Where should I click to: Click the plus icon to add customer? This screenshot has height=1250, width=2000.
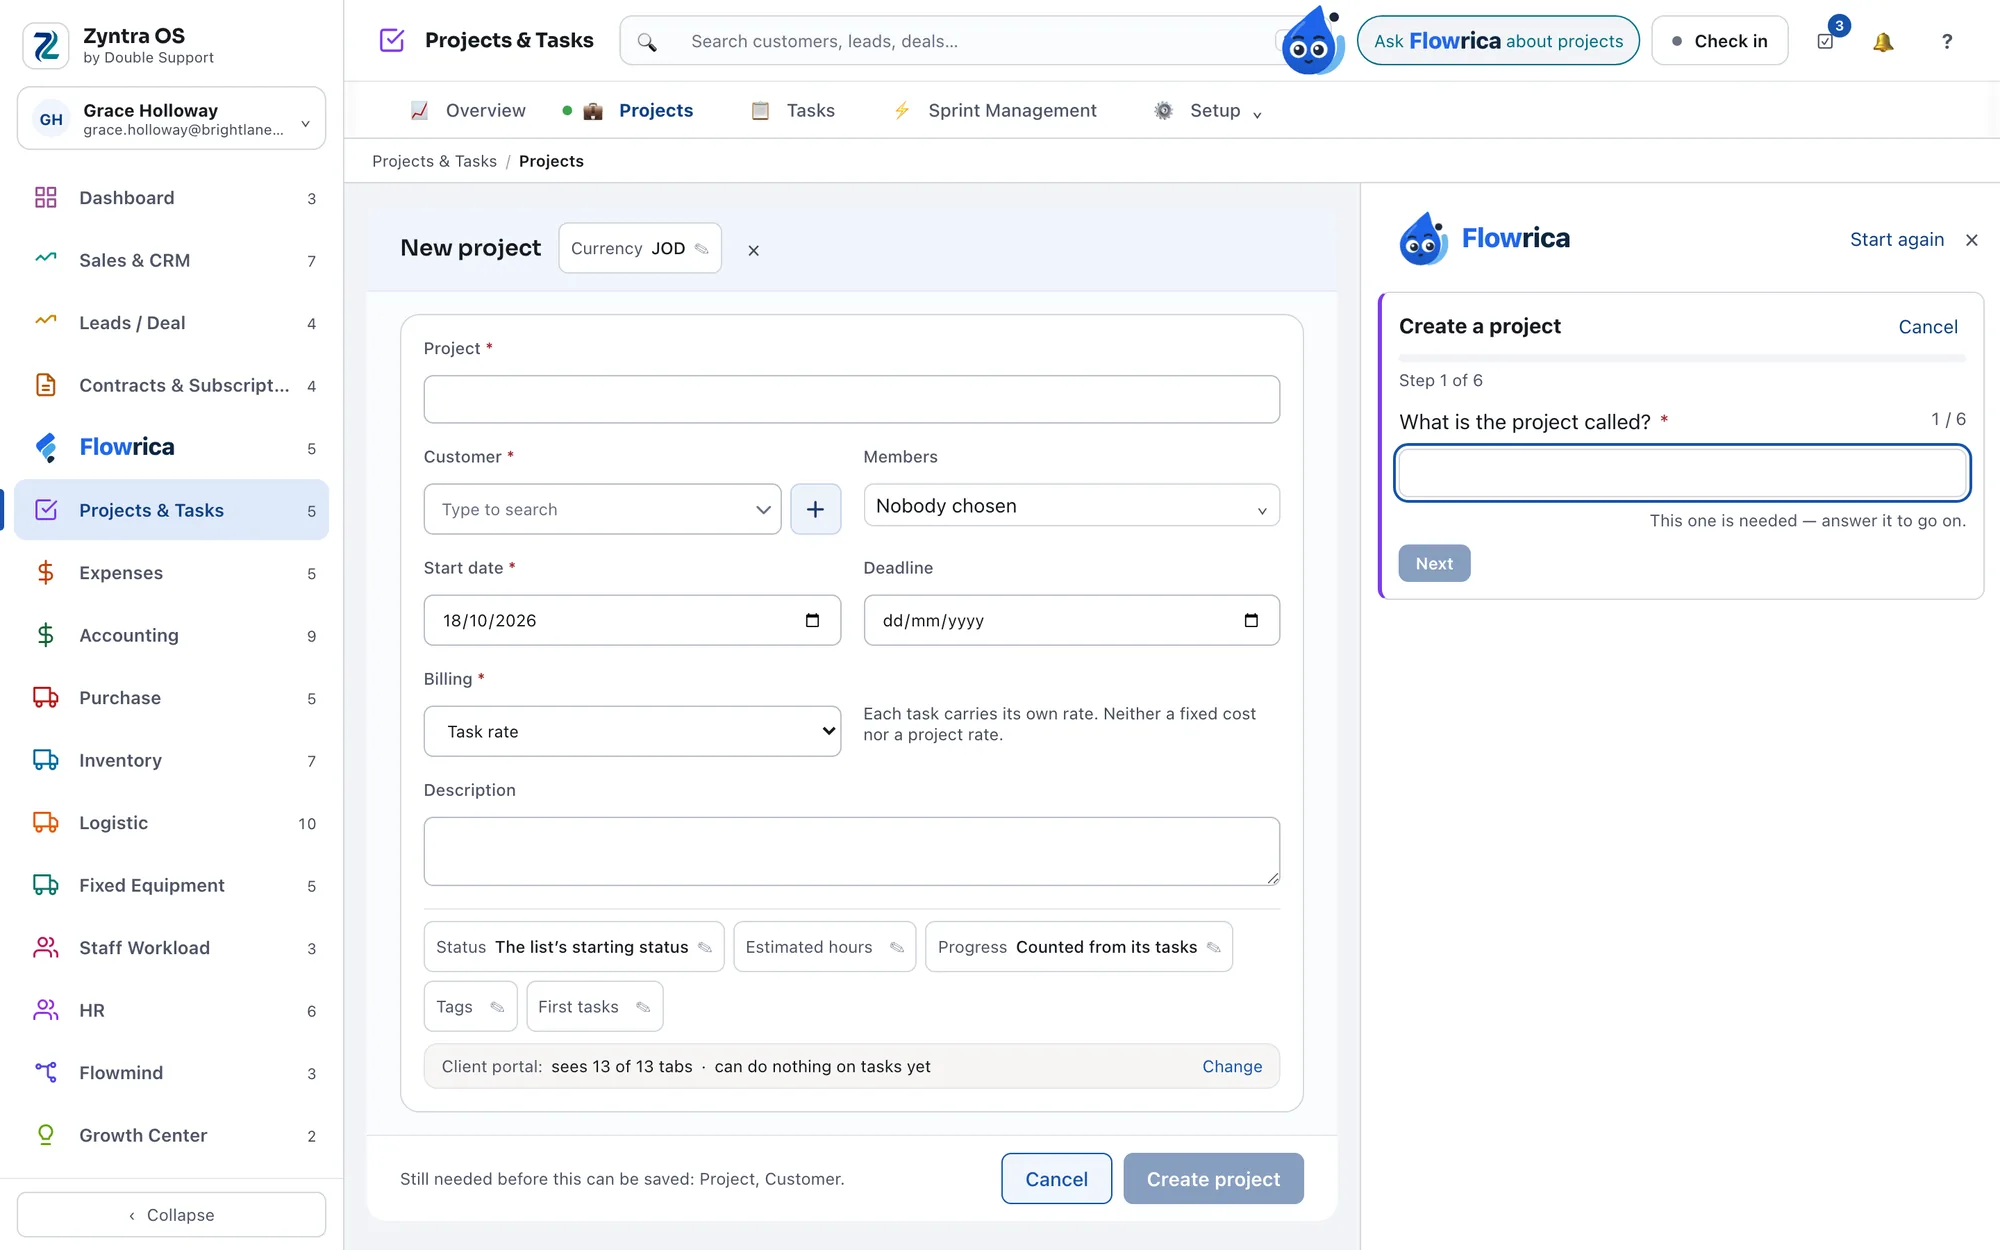tap(815, 509)
